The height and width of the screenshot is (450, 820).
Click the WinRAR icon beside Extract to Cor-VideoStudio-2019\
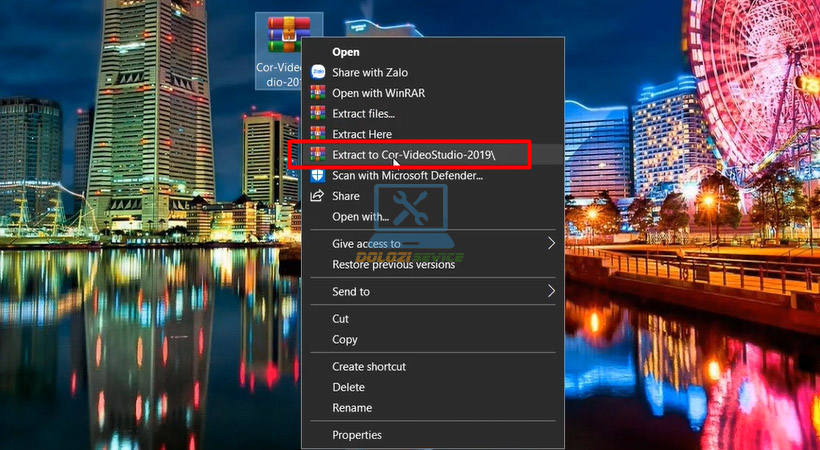[317, 154]
